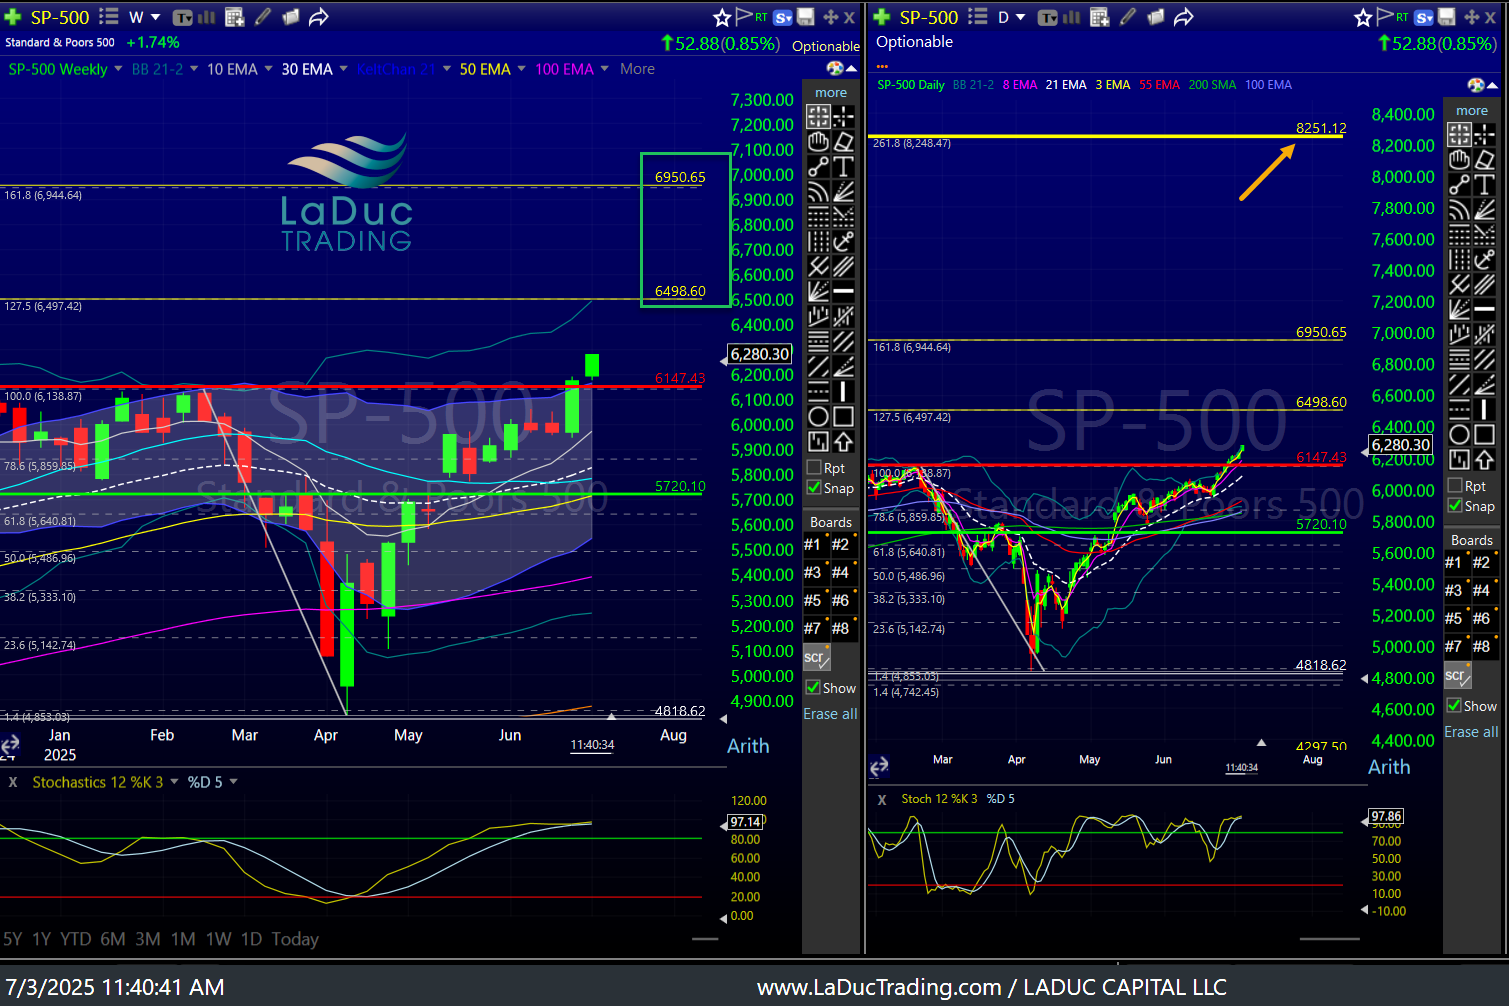
Task: Select the text T tool in daily drawing palette
Action: click(1484, 184)
